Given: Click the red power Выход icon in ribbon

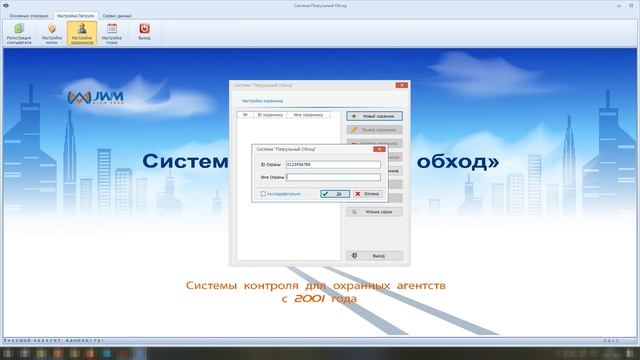Looking at the screenshot, I should click(144, 32).
